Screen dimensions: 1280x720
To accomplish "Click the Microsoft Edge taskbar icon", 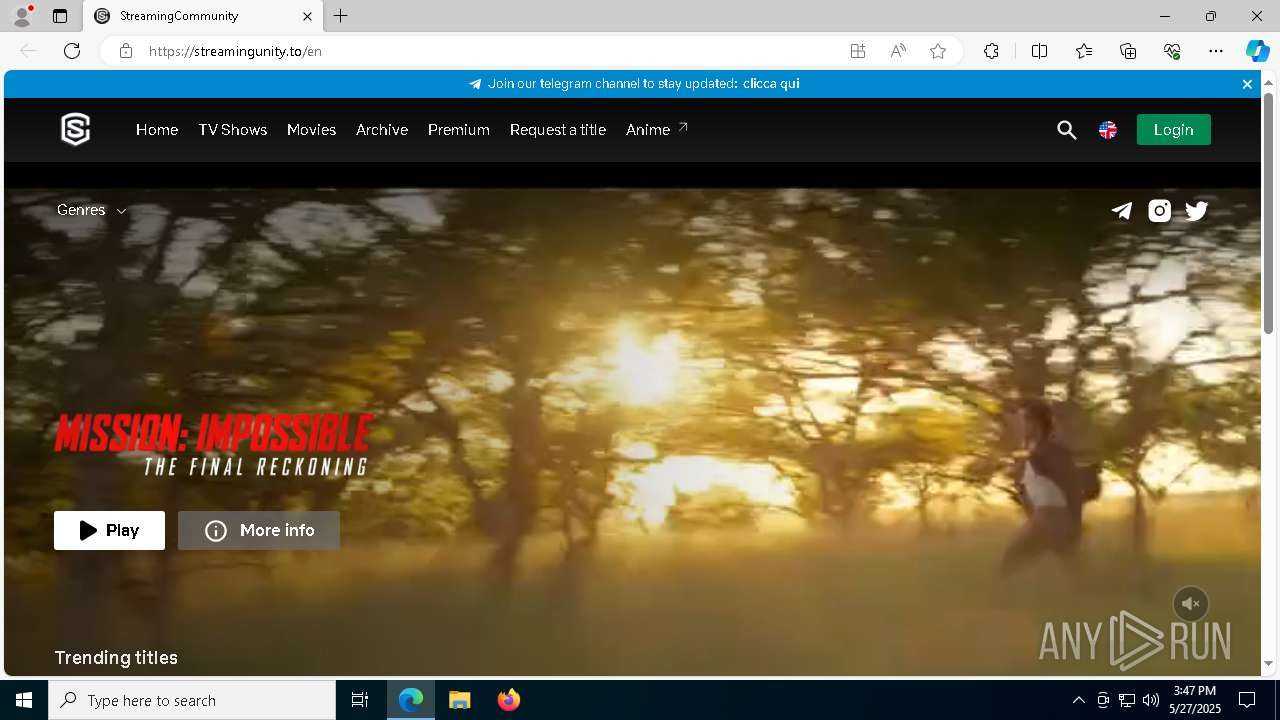I will point(411,700).
